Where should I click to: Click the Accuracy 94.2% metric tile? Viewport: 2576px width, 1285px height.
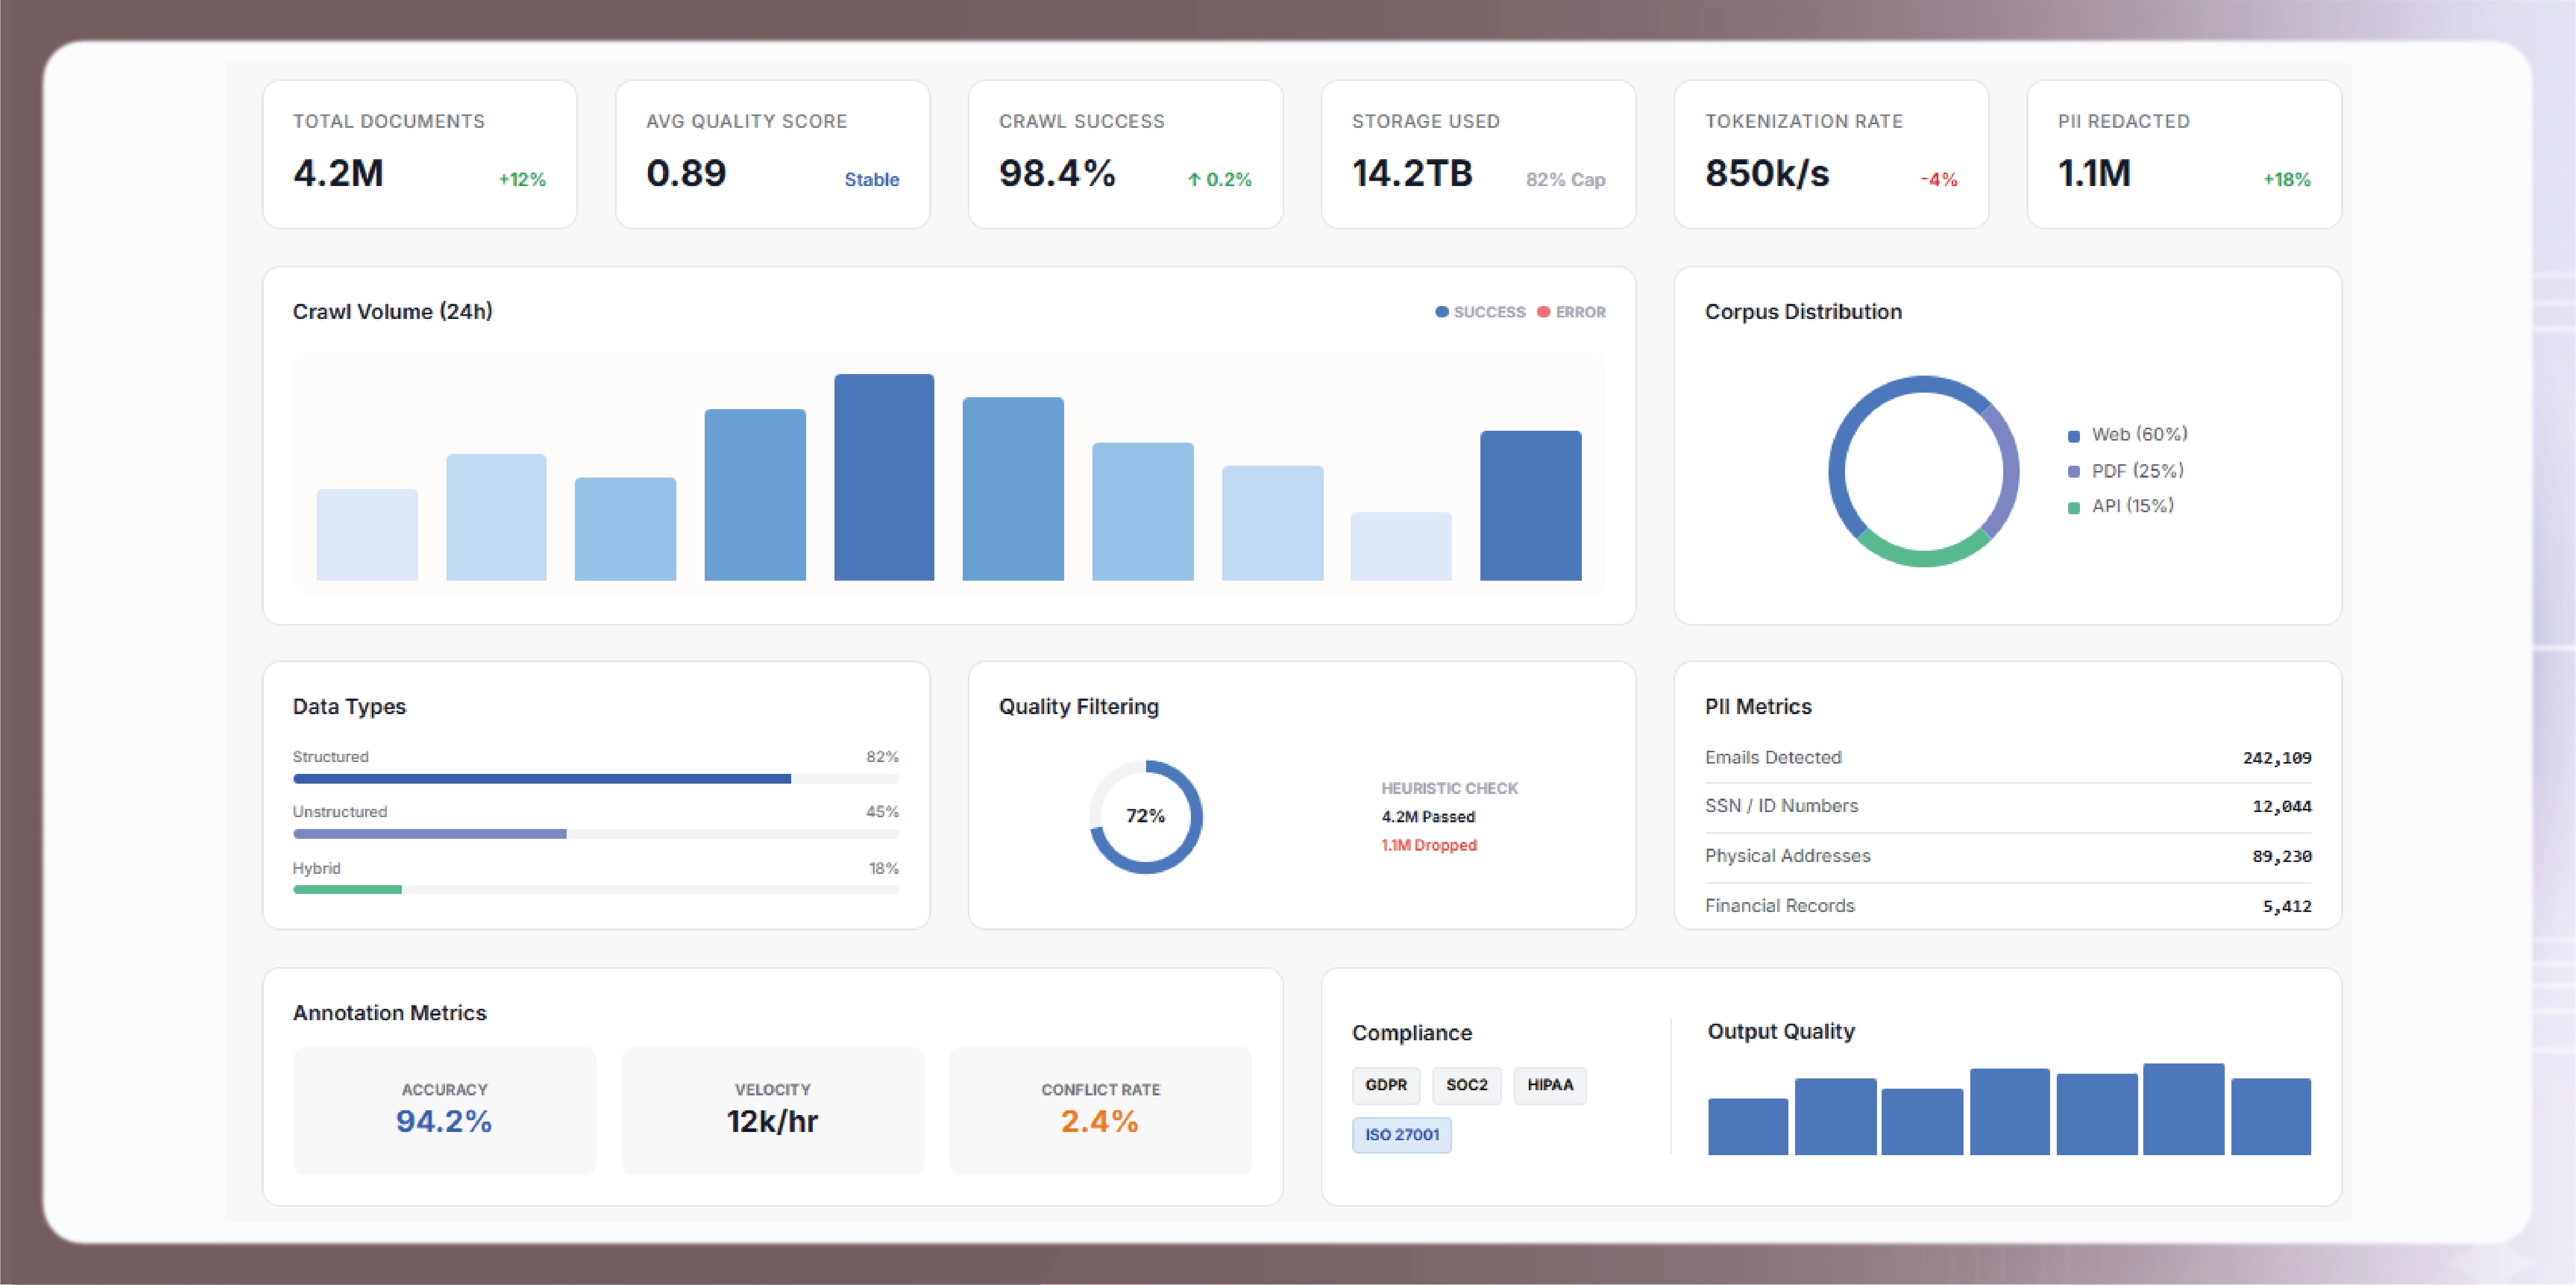point(444,1110)
